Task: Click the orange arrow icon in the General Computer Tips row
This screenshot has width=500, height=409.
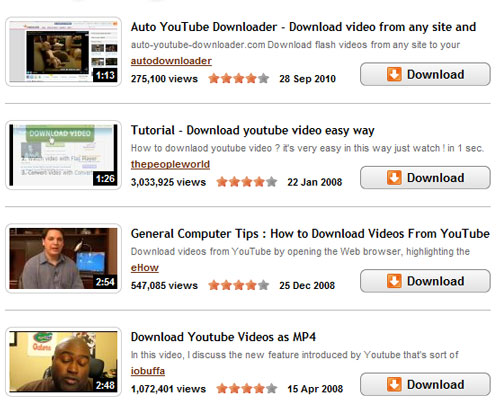Action: click(394, 281)
